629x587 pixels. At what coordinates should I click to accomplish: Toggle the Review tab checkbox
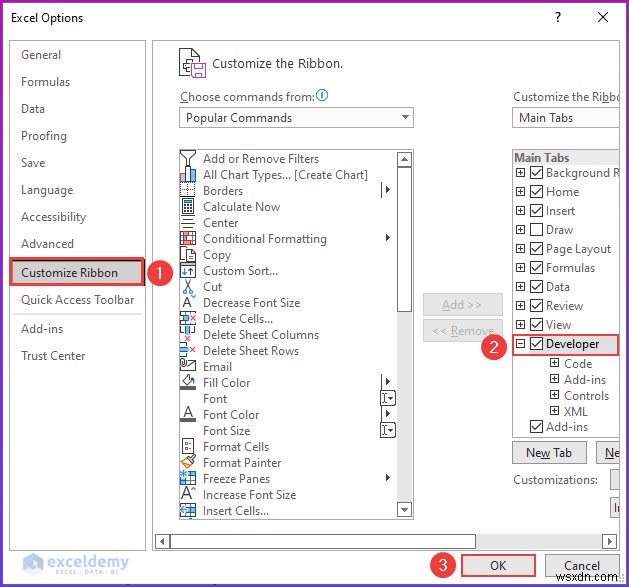[x=536, y=305]
